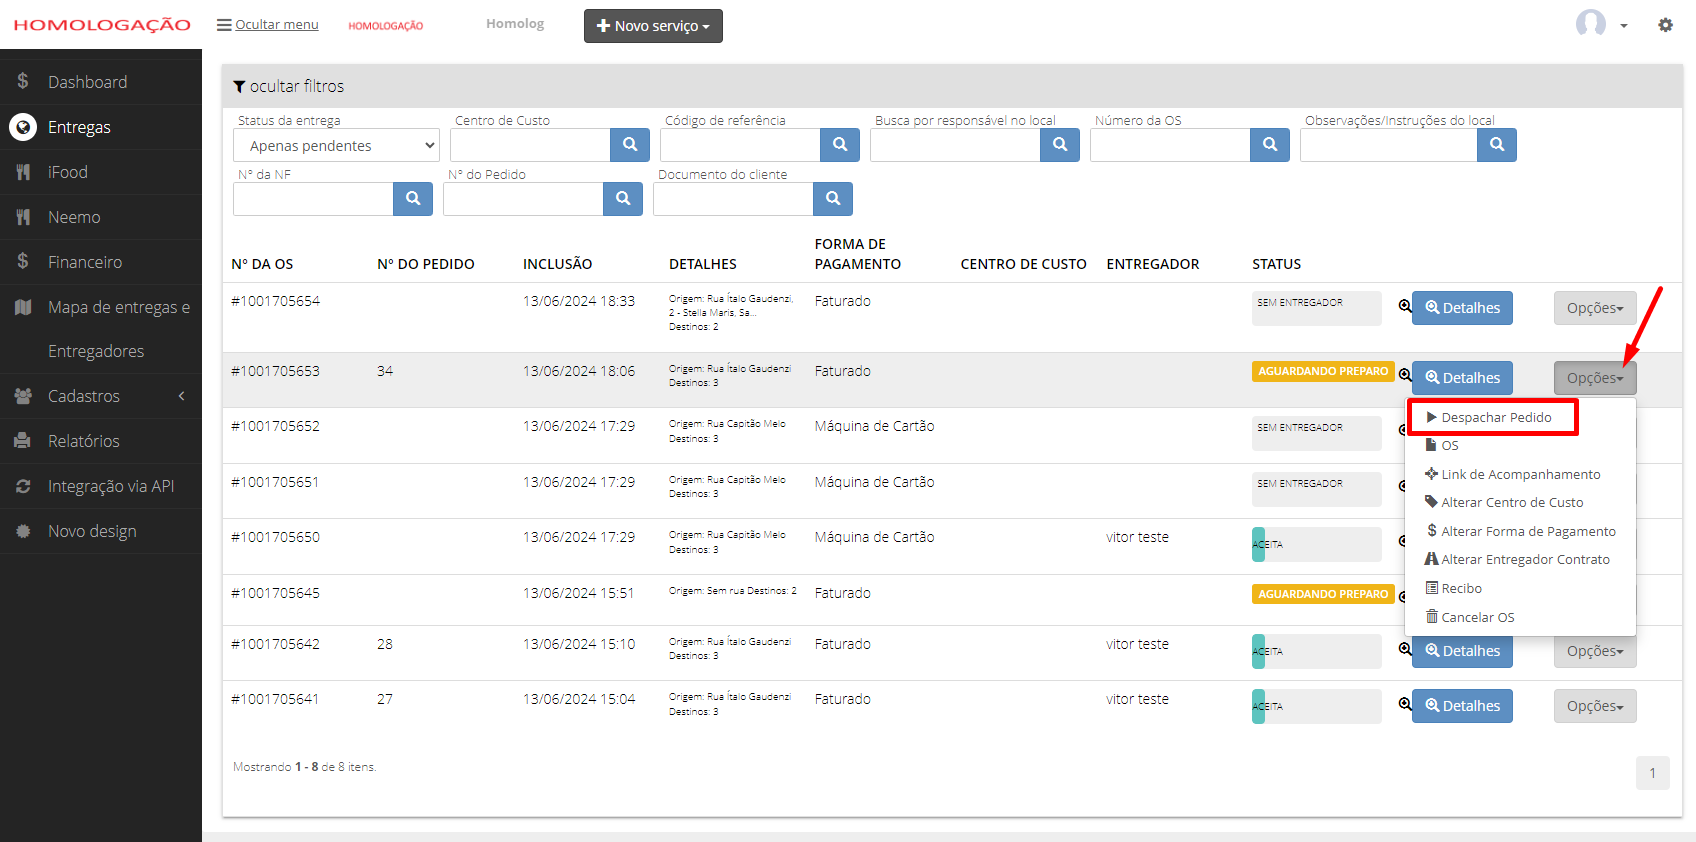This screenshot has height=842, width=1696.
Task: Search by Centro de Custo magnifier button
Action: click(x=630, y=145)
